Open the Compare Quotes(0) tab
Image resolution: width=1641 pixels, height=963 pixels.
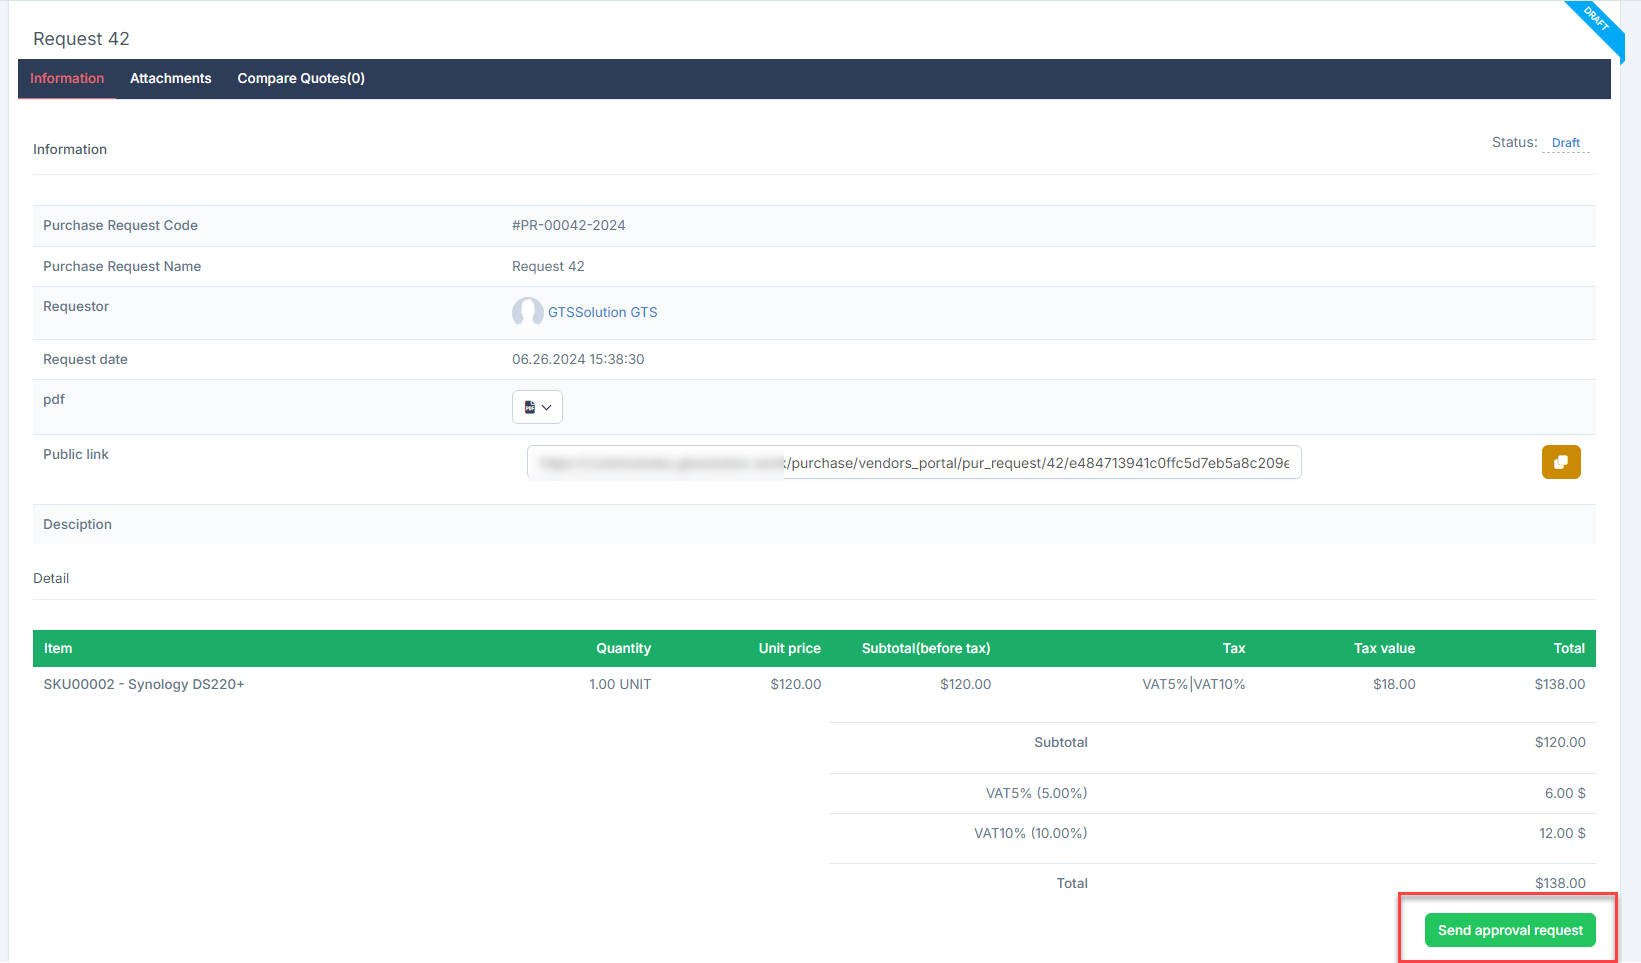pyautogui.click(x=300, y=78)
